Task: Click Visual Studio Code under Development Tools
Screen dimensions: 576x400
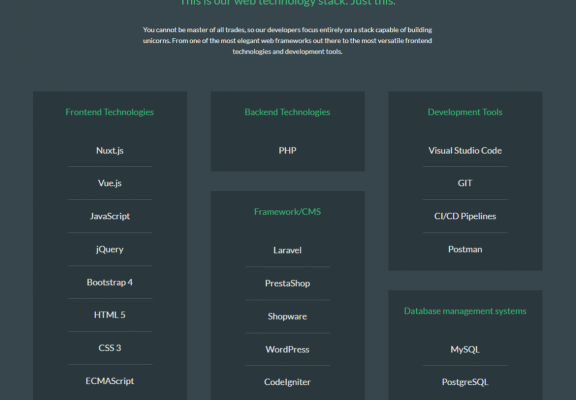Action: pyautogui.click(x=465, y=151)
